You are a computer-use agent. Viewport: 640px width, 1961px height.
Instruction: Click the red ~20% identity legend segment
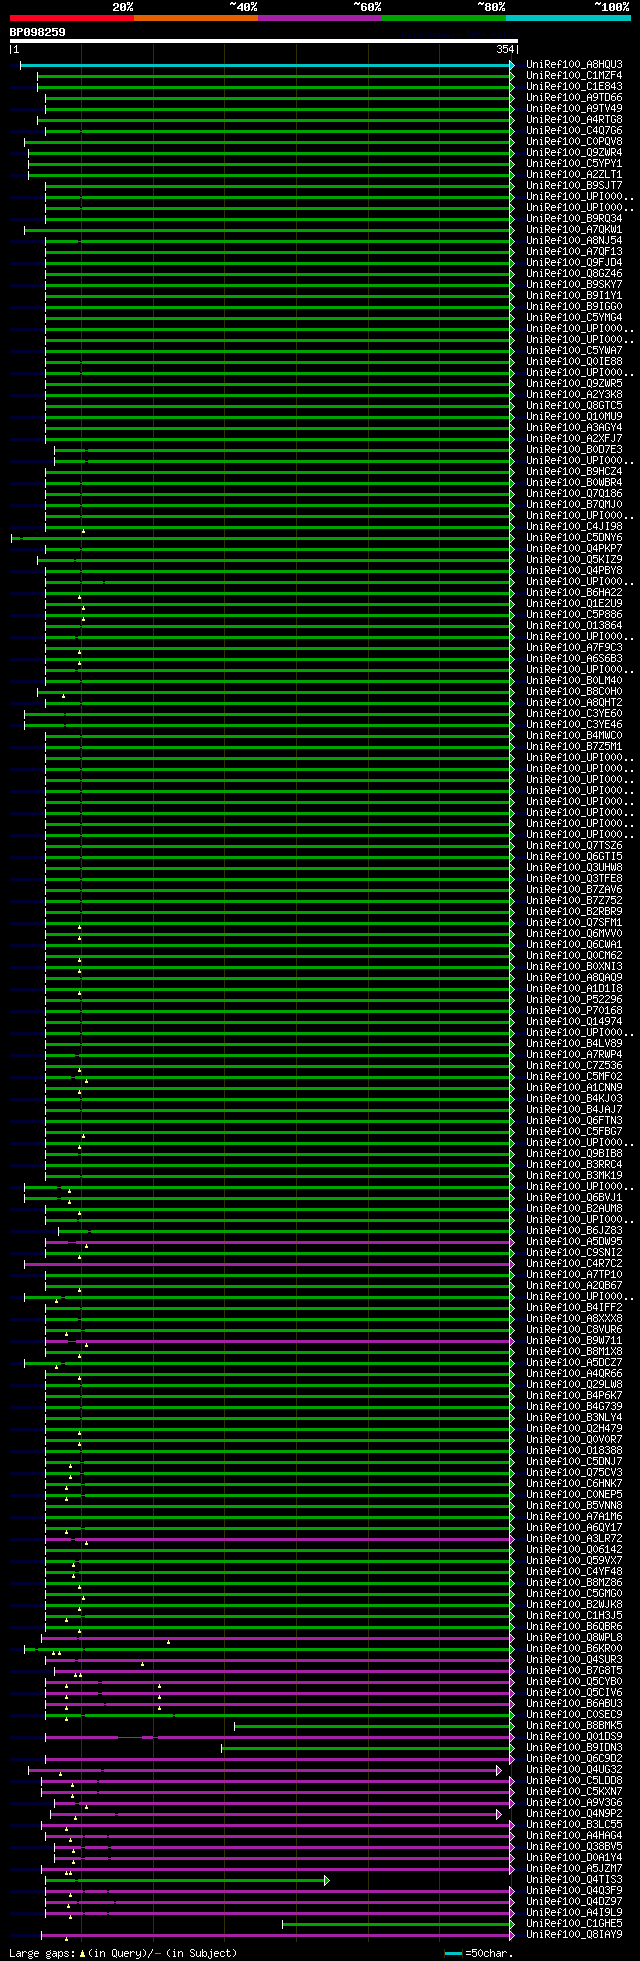71,17
